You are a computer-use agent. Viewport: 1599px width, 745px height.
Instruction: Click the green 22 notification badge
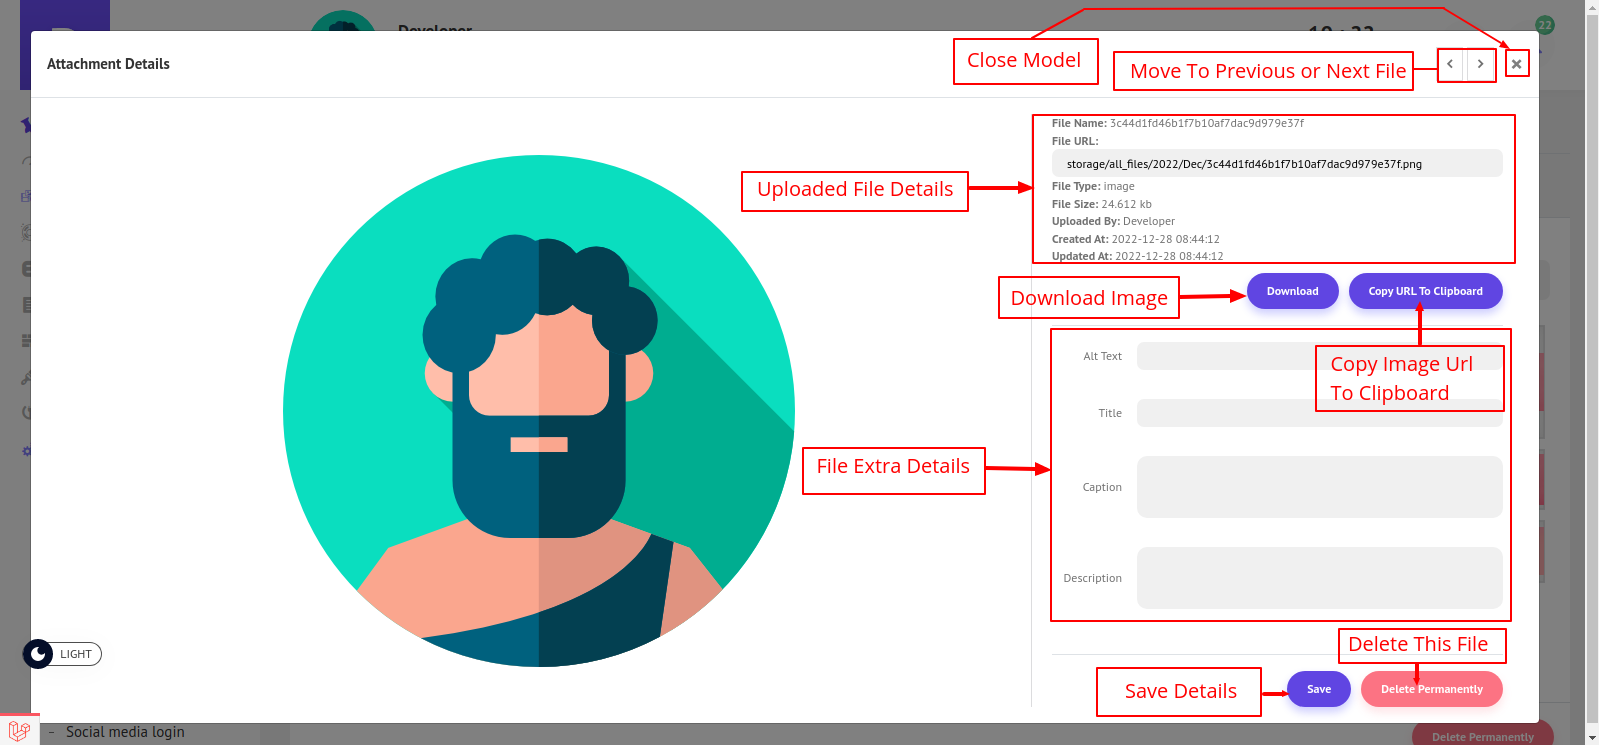[1544, 25]
